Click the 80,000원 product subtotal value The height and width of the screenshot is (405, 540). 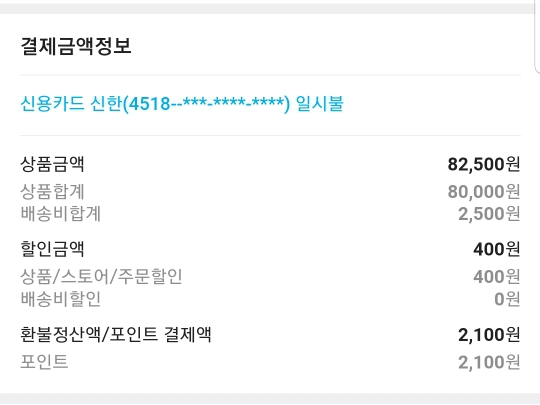[x=484, y=192]
